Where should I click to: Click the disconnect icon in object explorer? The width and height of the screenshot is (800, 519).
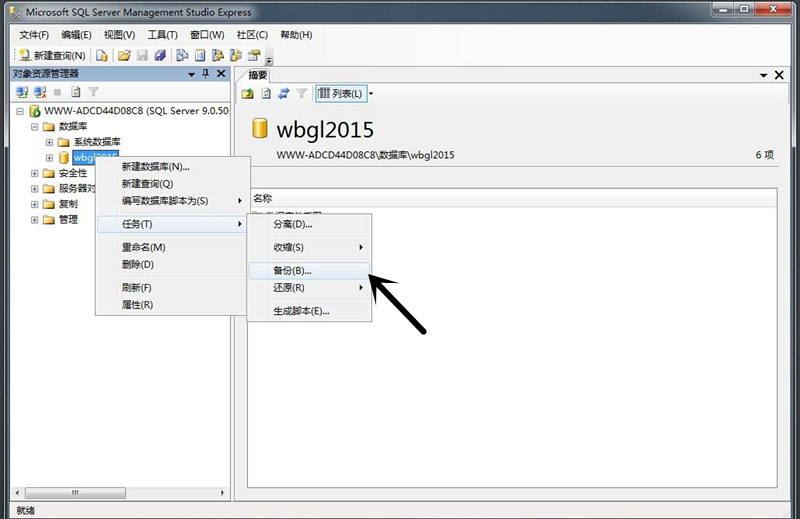click(40, 92)
